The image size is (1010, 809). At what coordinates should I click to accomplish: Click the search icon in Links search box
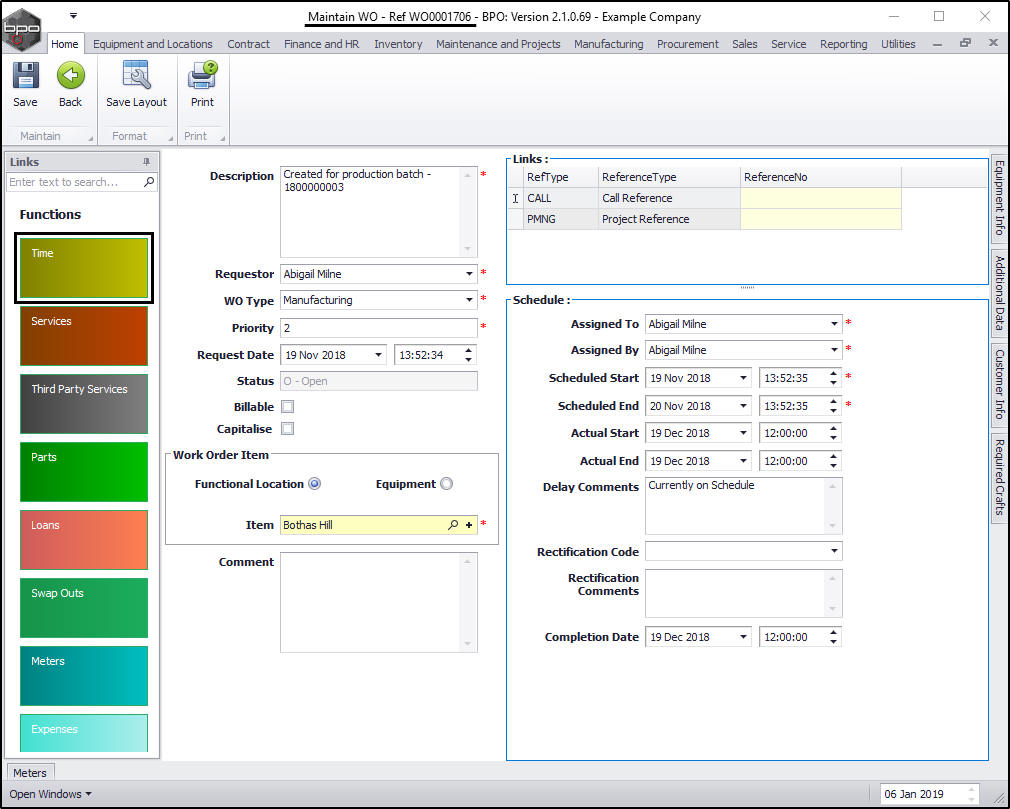pos(149,182)
